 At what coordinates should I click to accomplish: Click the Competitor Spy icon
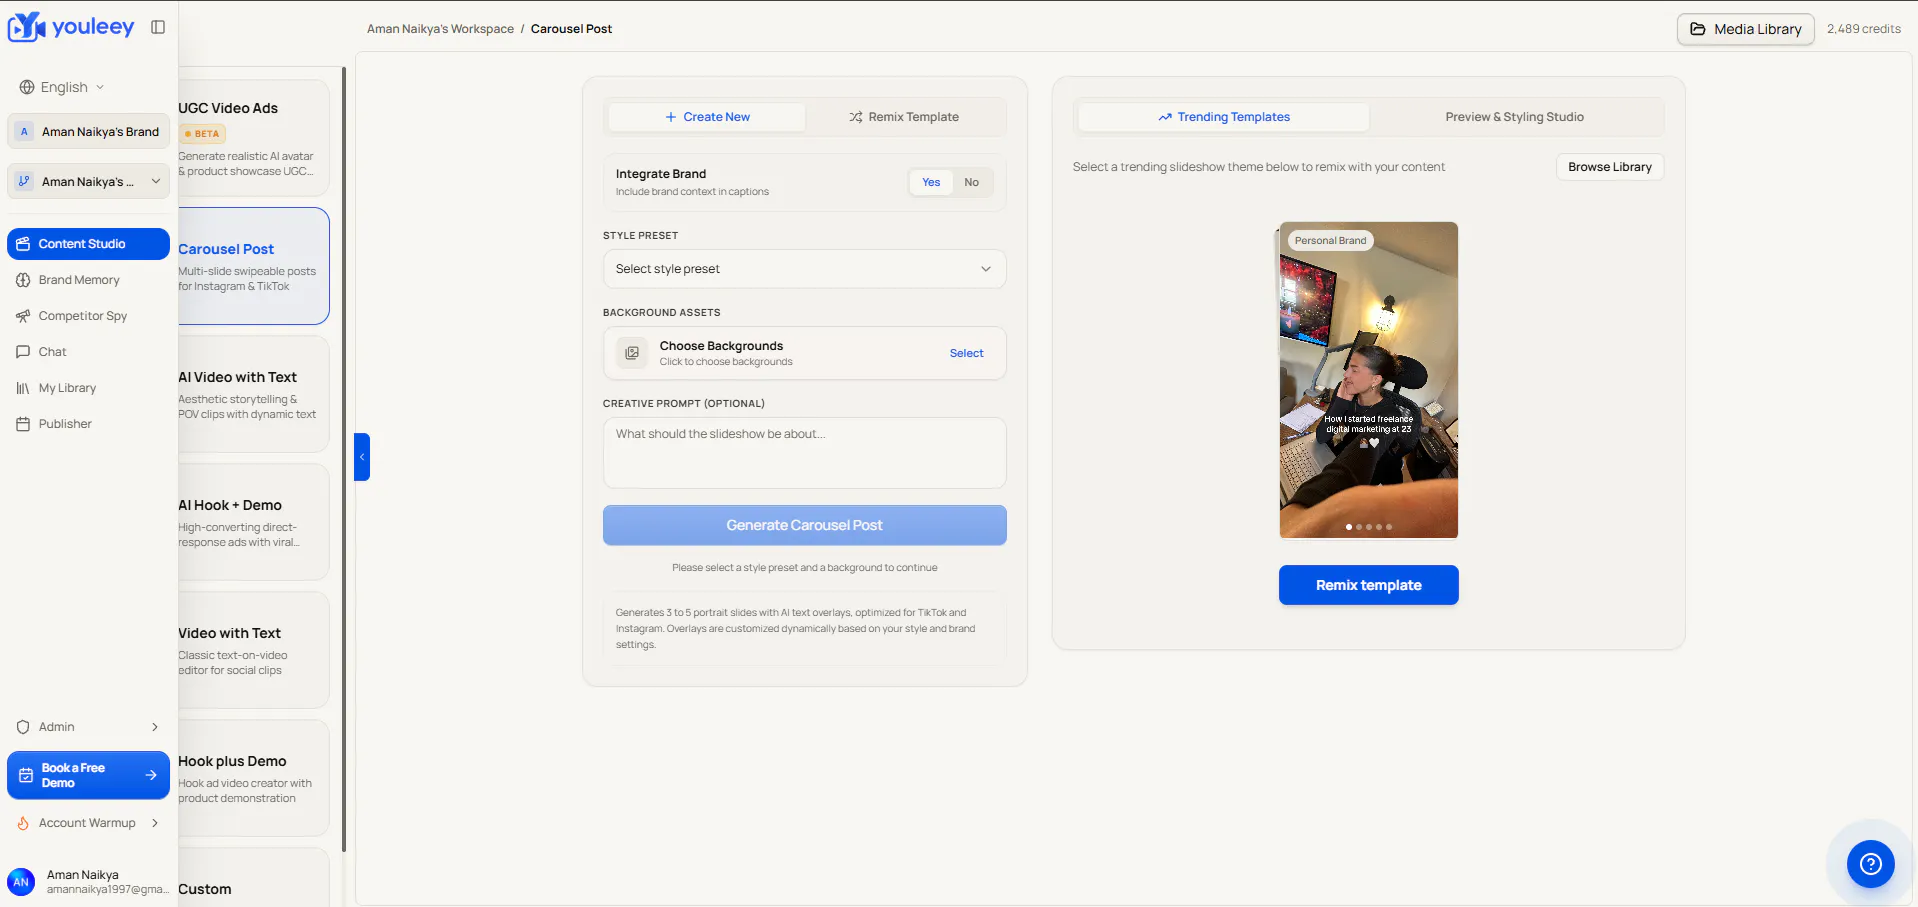23,316
